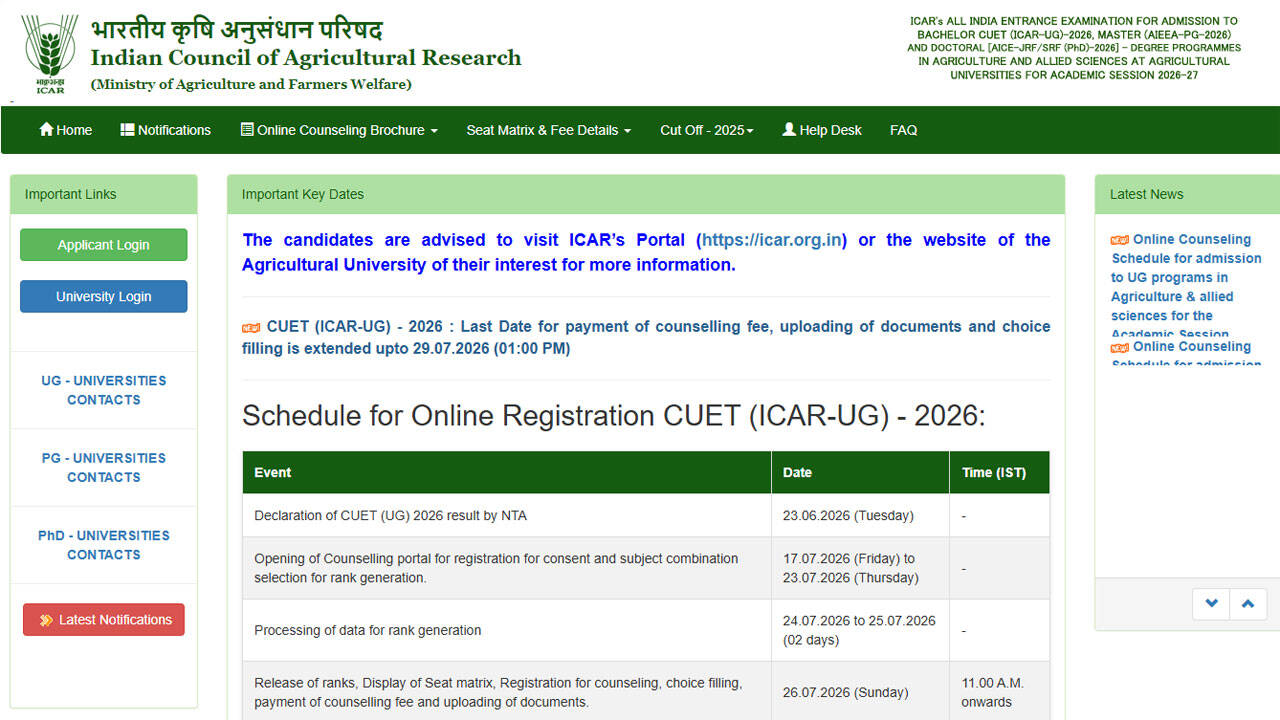
Task: Click the Applicant Login button
Action: 104,245
